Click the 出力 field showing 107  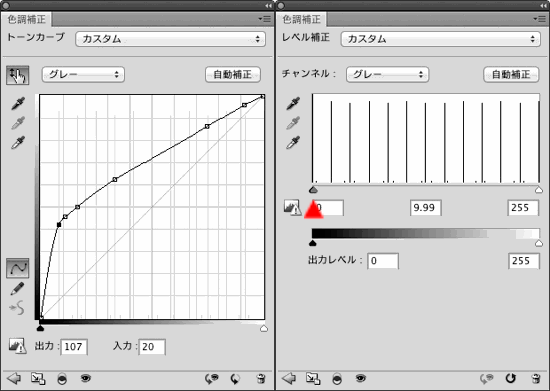tap(74, 347)
